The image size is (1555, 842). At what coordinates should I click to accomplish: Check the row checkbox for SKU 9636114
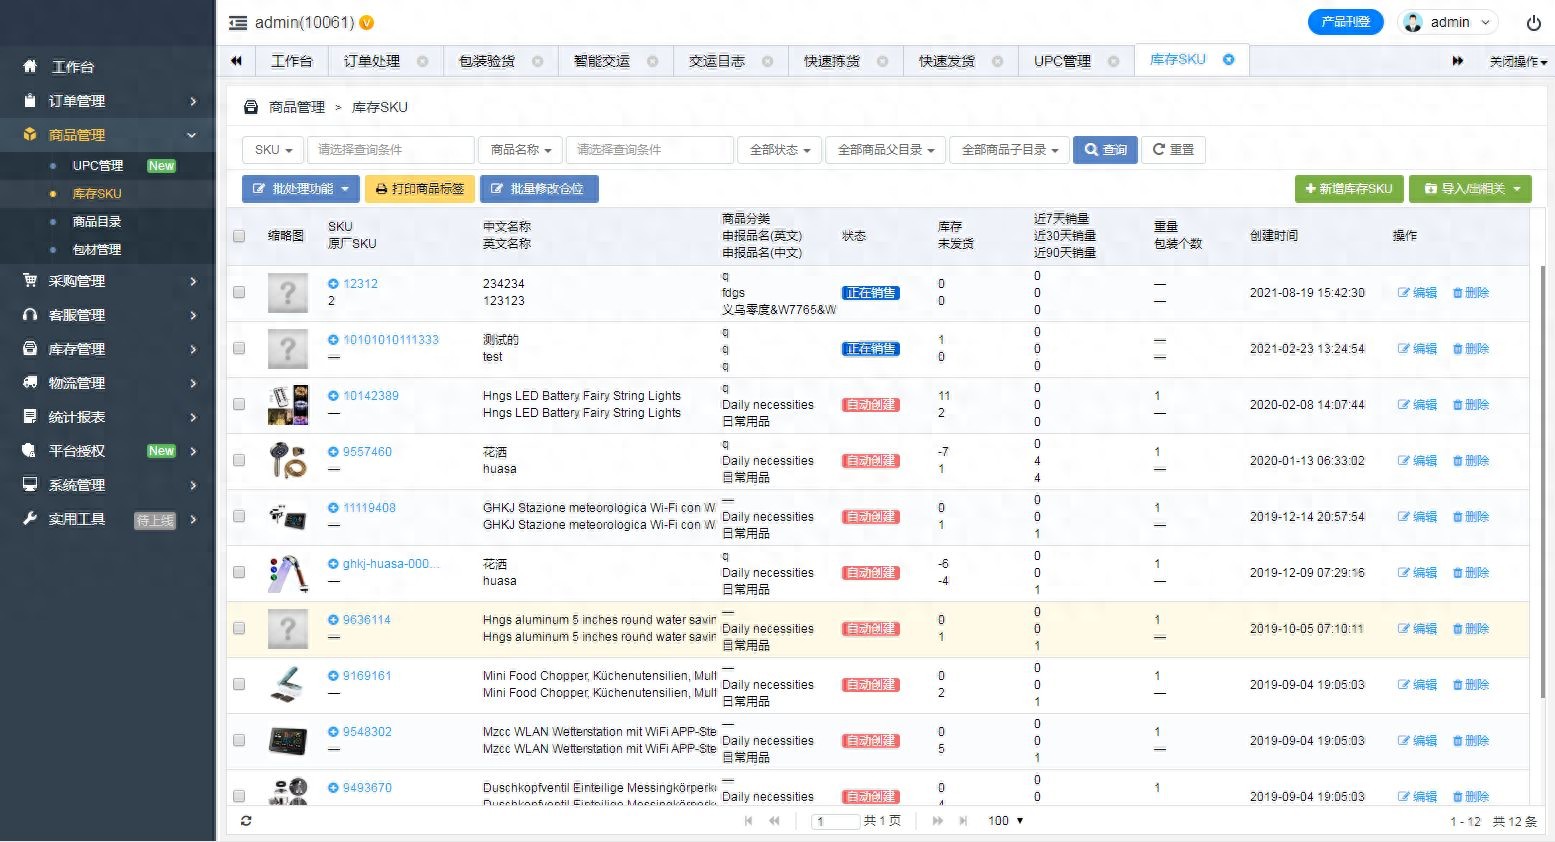click(239, 628)
